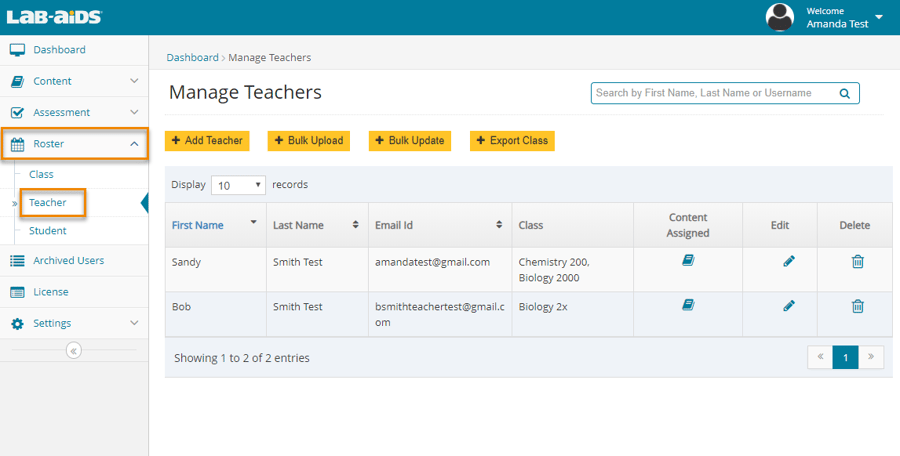Open the Welcome Amanda Test user dropdown
Viewport: 900px width, 456px height.
point(878,17)
